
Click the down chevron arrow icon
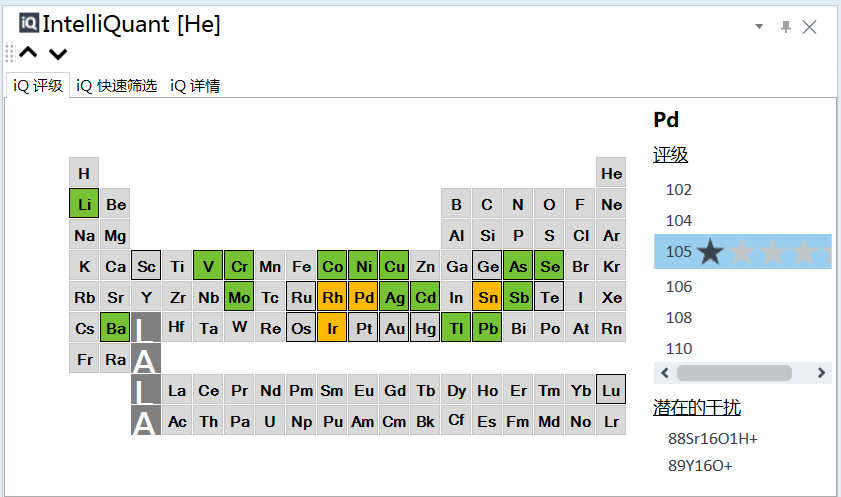click(58, 53)
